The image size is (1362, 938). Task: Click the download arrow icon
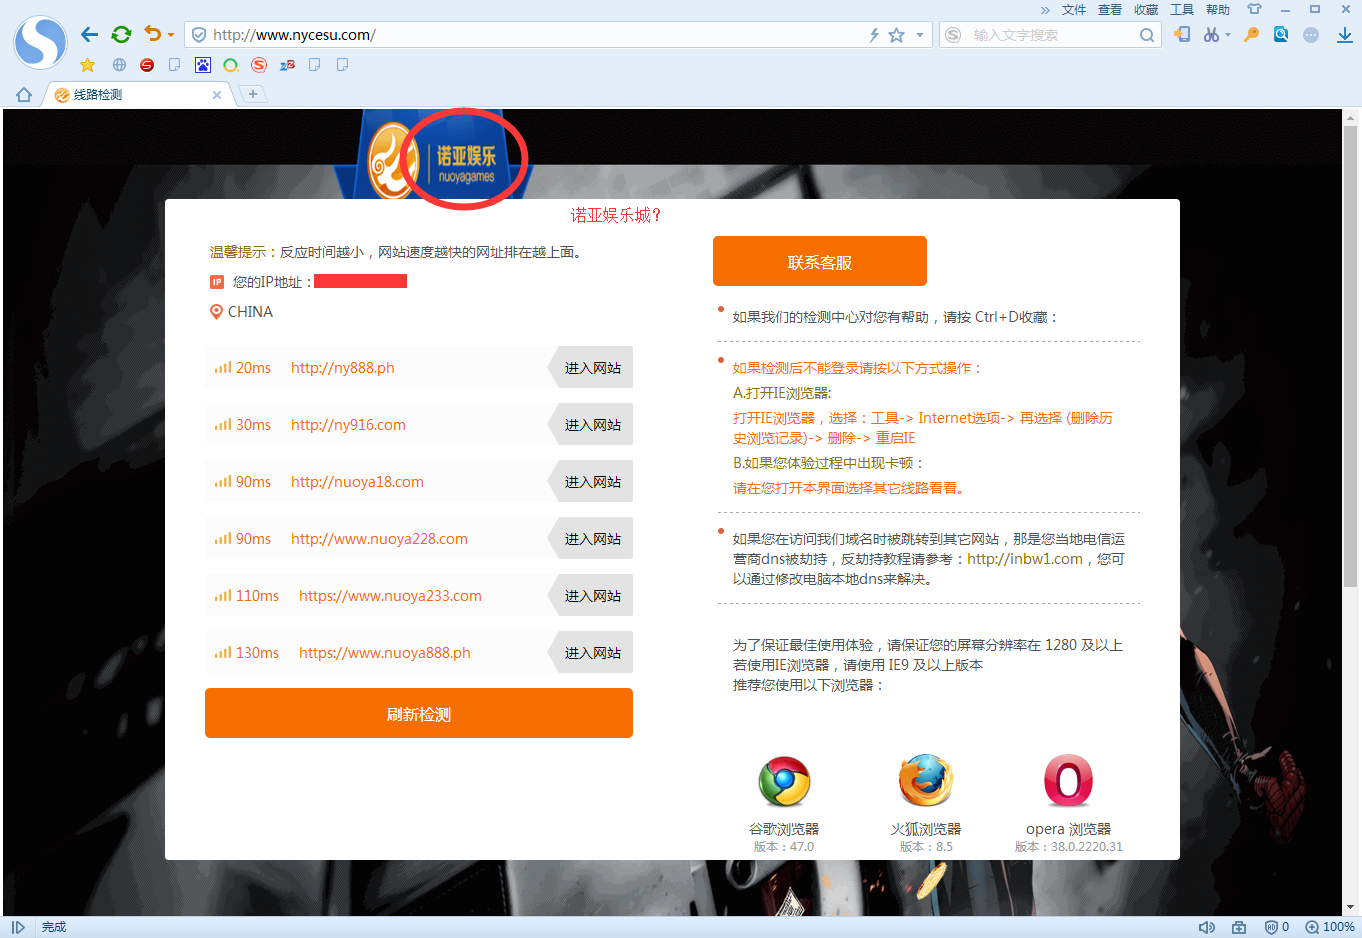coord(1344,35)
